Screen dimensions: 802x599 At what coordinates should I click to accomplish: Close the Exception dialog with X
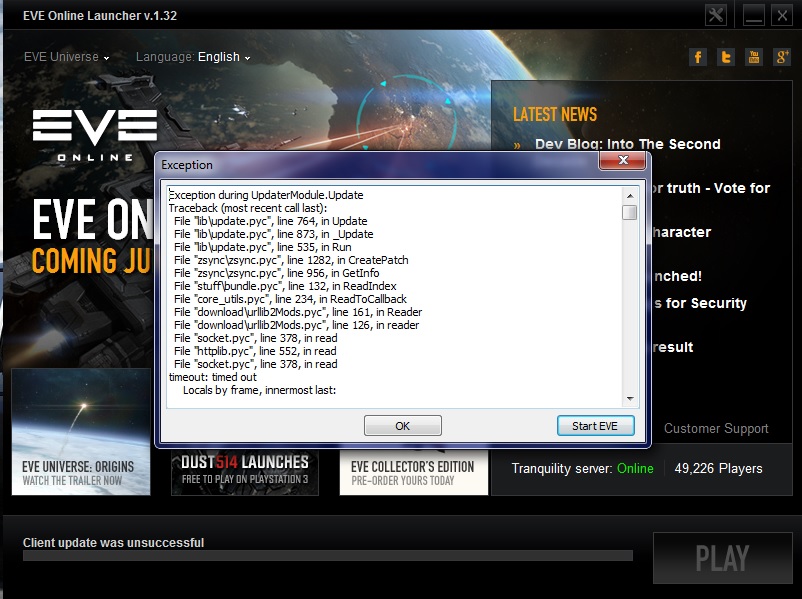tap(622, 160)
